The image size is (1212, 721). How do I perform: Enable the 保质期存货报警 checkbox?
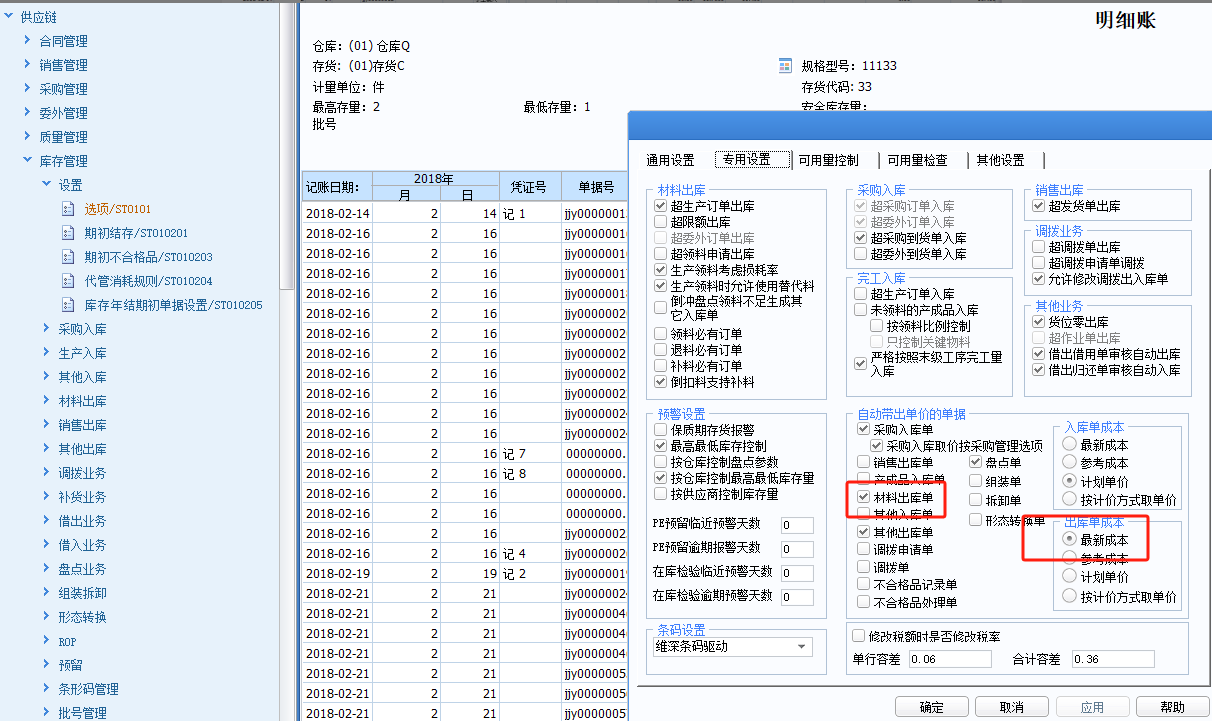pyautogui.click(x=660, y=429)
